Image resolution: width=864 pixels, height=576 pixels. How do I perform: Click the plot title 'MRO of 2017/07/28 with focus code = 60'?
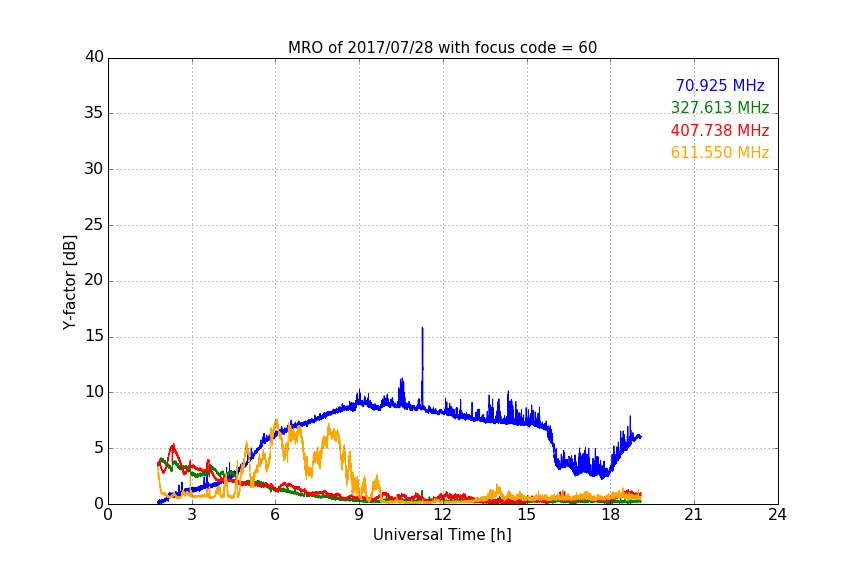[x=442, y=47]
